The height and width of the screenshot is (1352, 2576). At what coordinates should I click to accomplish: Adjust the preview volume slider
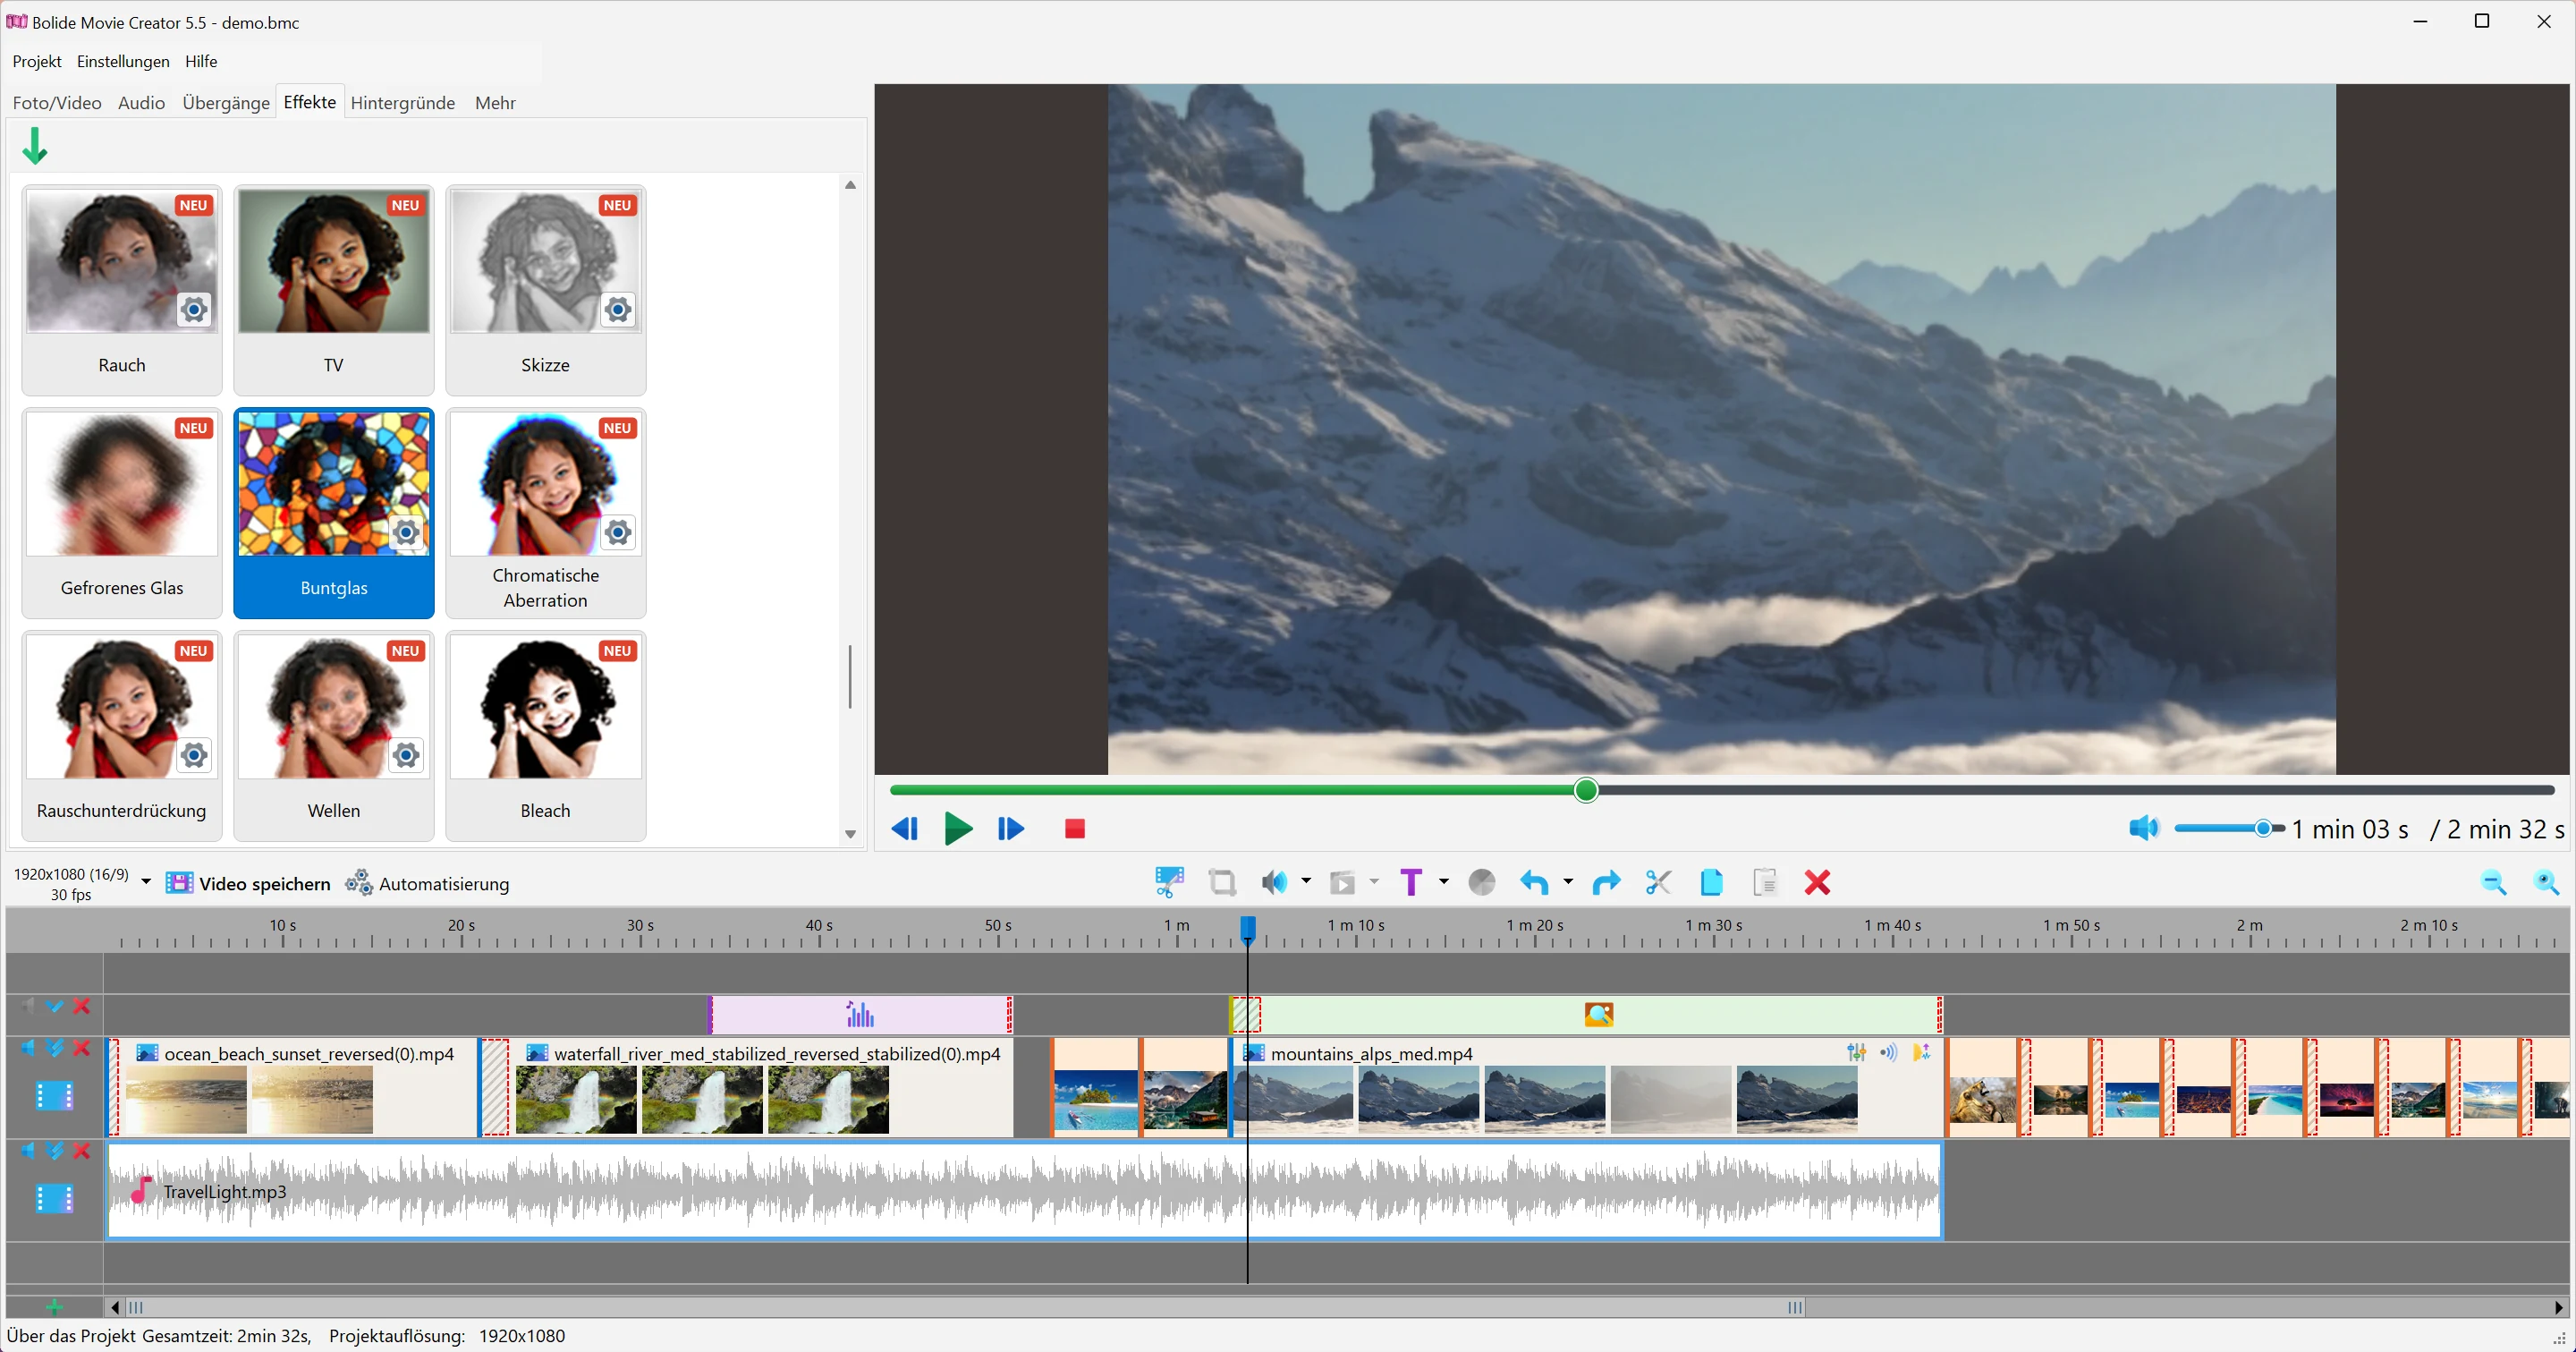click(x=2229, y=828)
